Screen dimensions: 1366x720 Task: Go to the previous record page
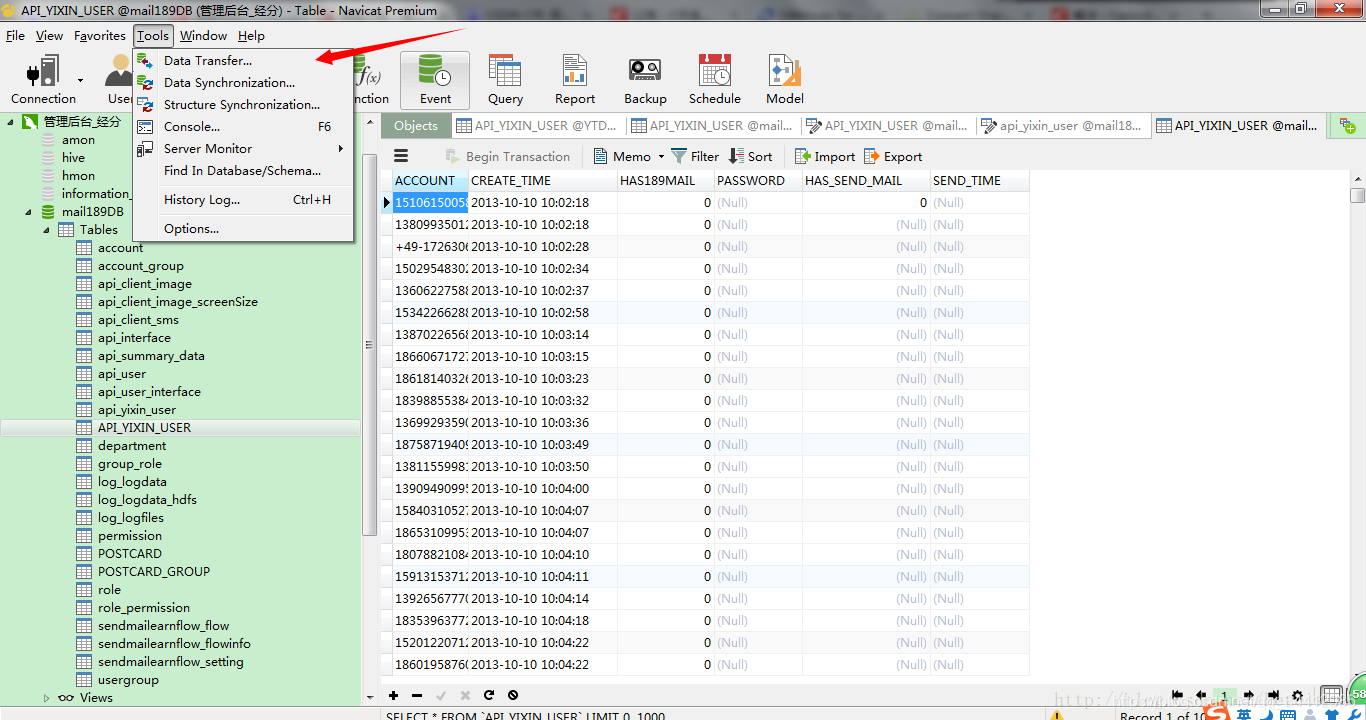(x=1201, y=695)
